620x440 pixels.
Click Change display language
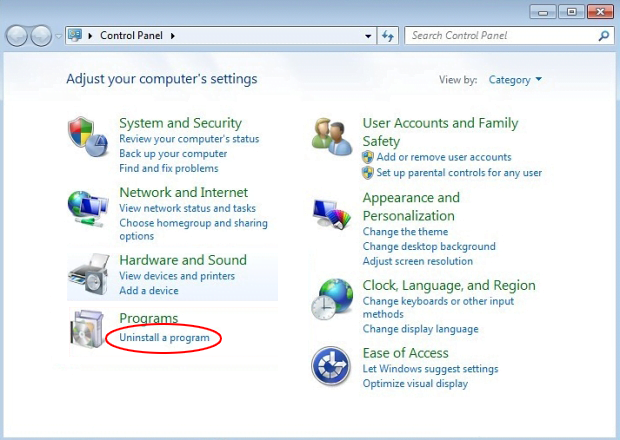(420, 329)
